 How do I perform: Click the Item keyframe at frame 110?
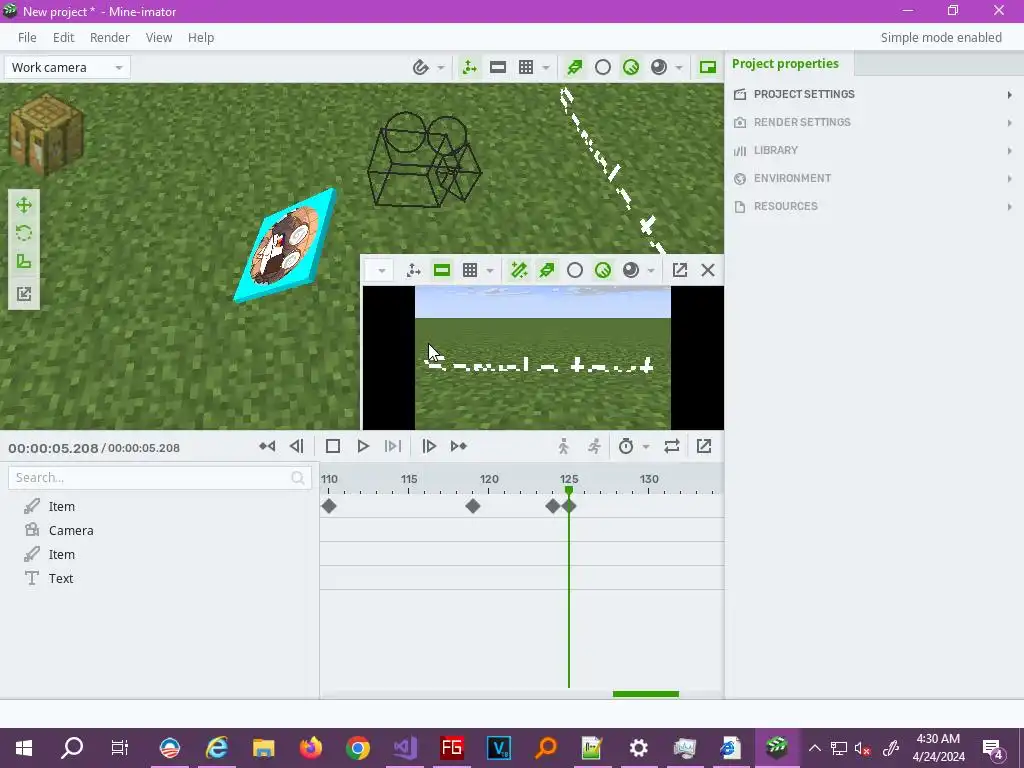[329, 506]
